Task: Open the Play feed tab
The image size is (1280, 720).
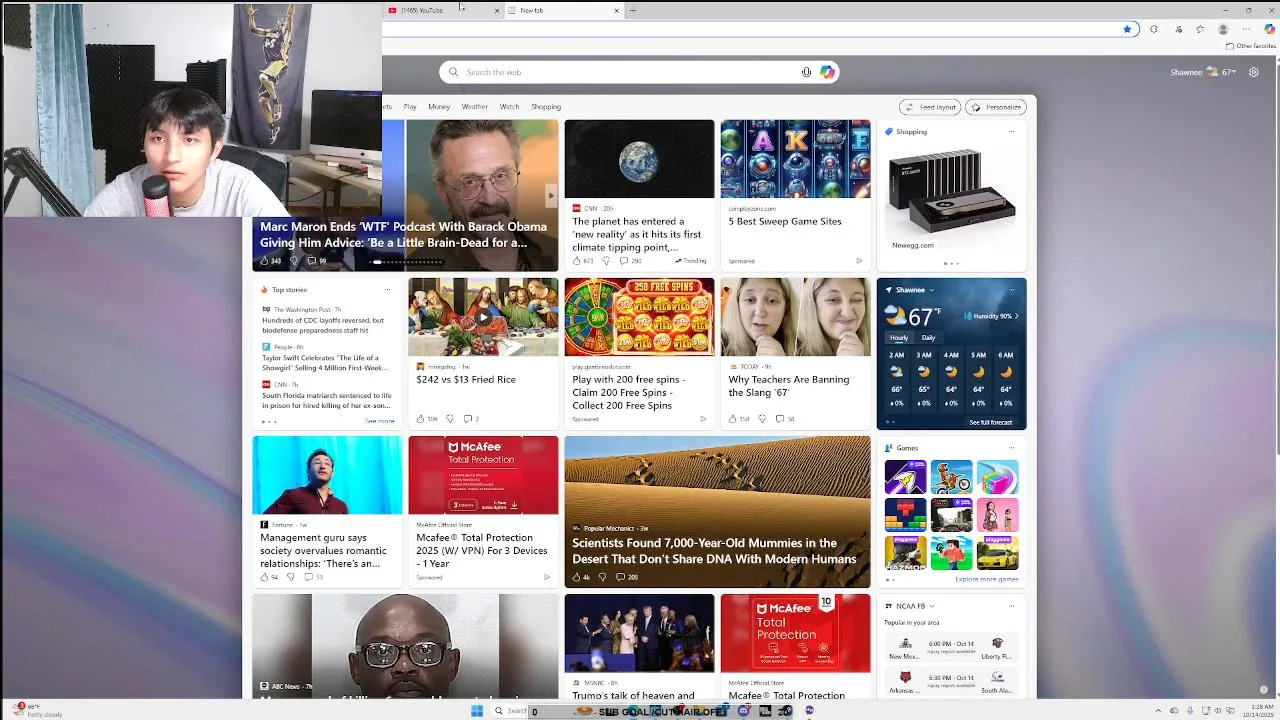Action: point(410,107)
